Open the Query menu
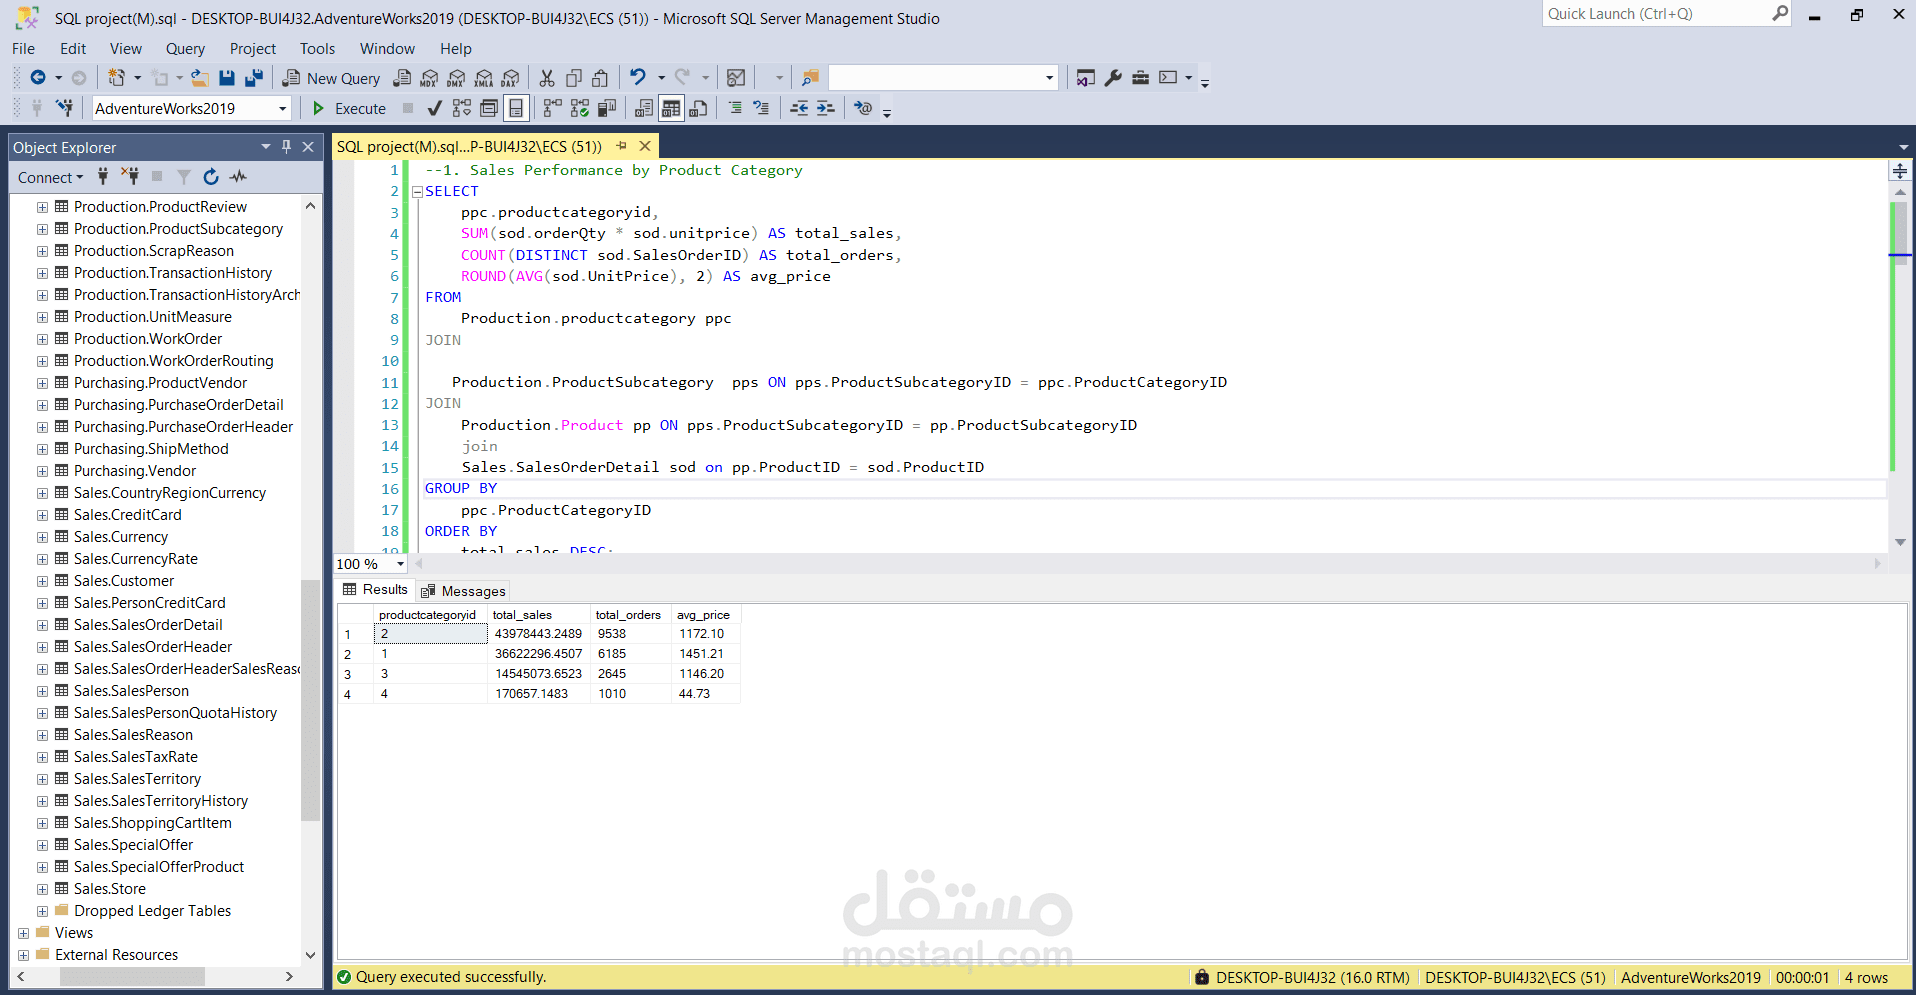Image resolution: width=1916 pixels, height=995 pixels. click(x=185, y=48)
